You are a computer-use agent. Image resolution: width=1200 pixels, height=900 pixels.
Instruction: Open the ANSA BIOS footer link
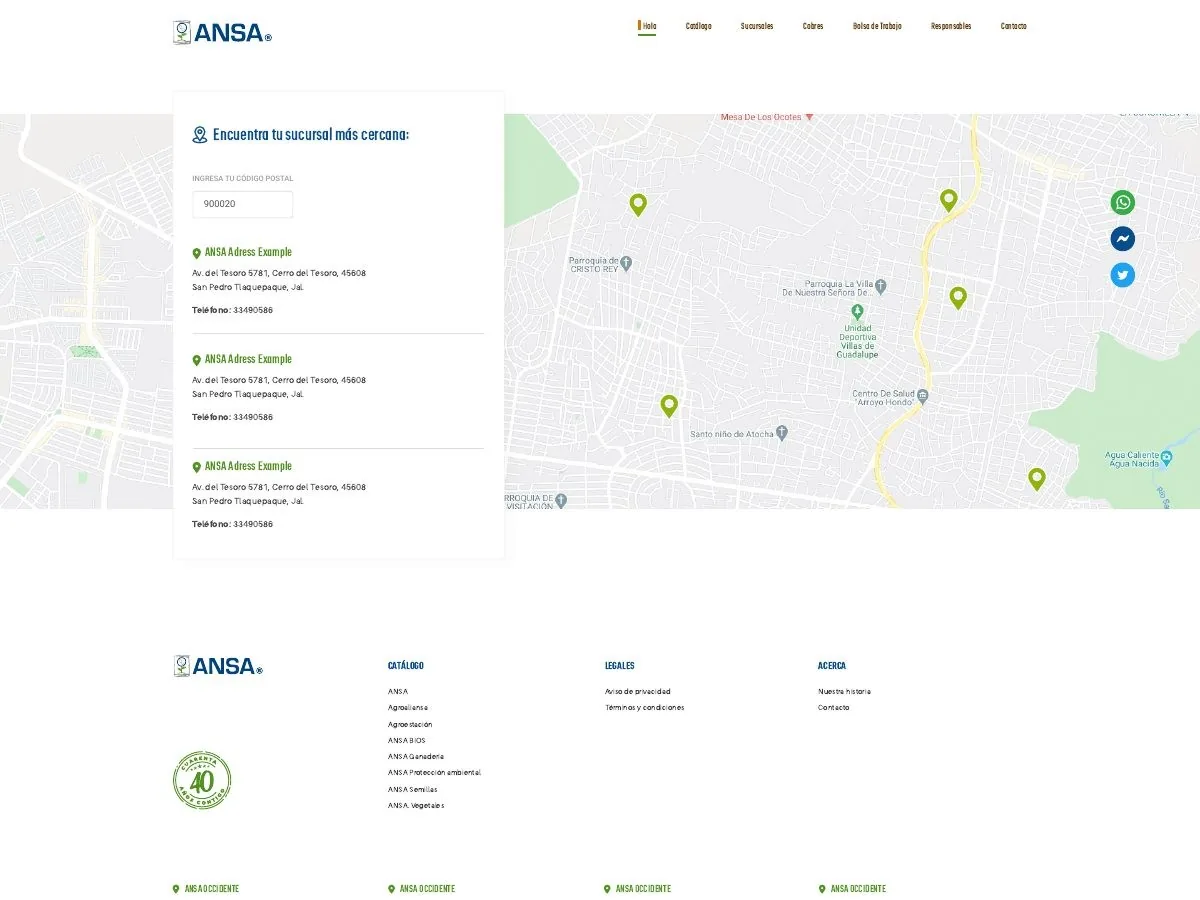click(x=407, y=741)
